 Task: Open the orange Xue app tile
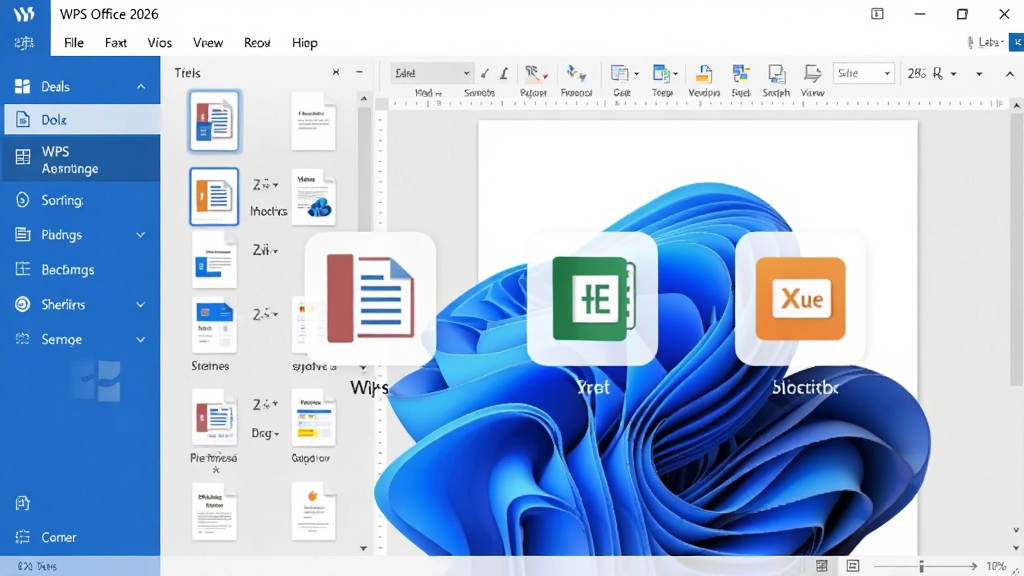coord(800,299)
